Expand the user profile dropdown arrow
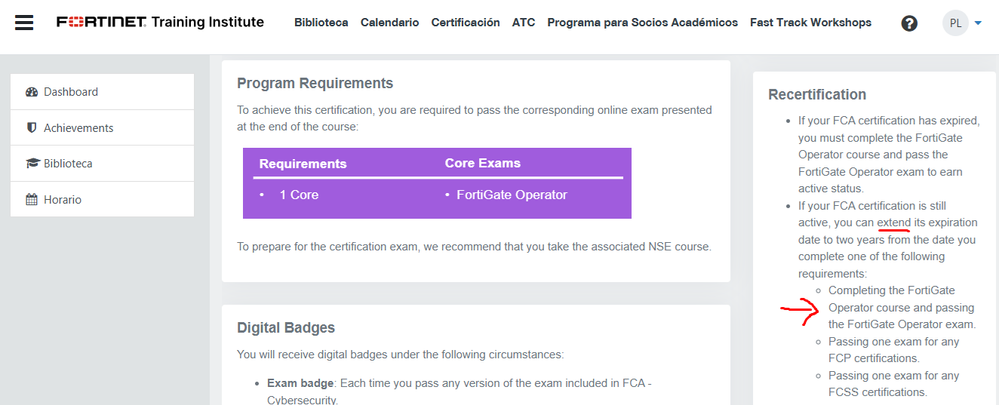This screenshot has height=405, width=999. 977,24
